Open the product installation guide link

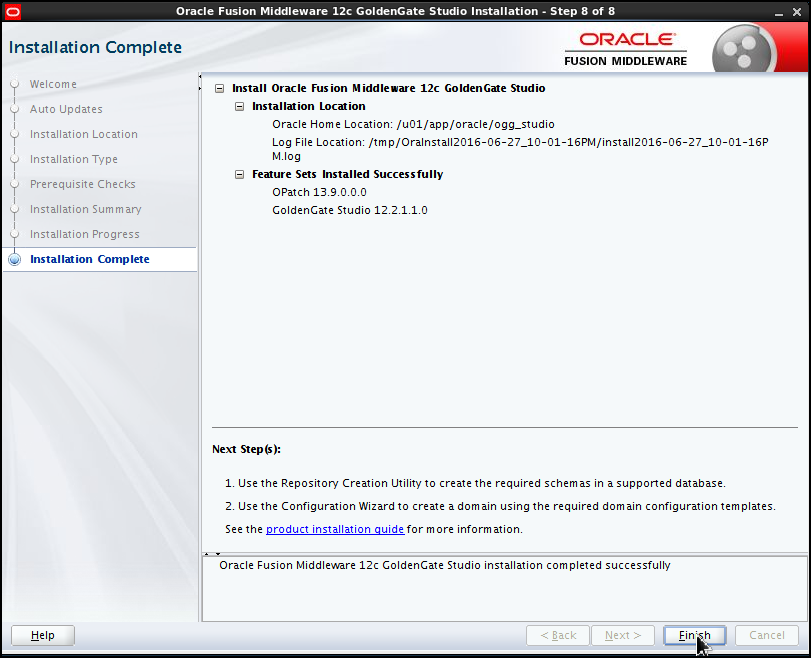(335, 529)
